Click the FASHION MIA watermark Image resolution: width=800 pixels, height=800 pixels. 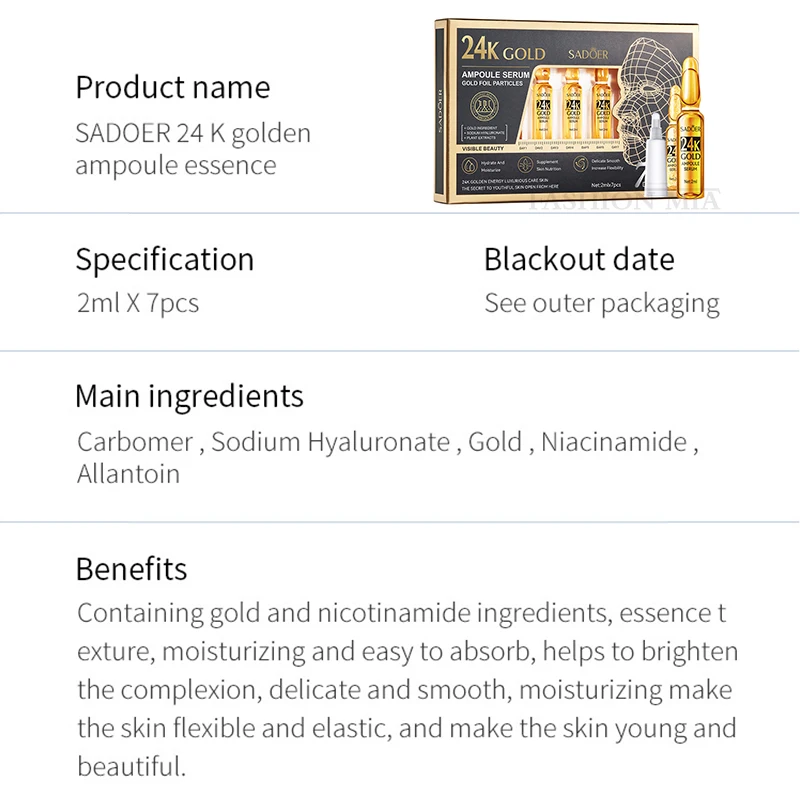coord(623,200)
